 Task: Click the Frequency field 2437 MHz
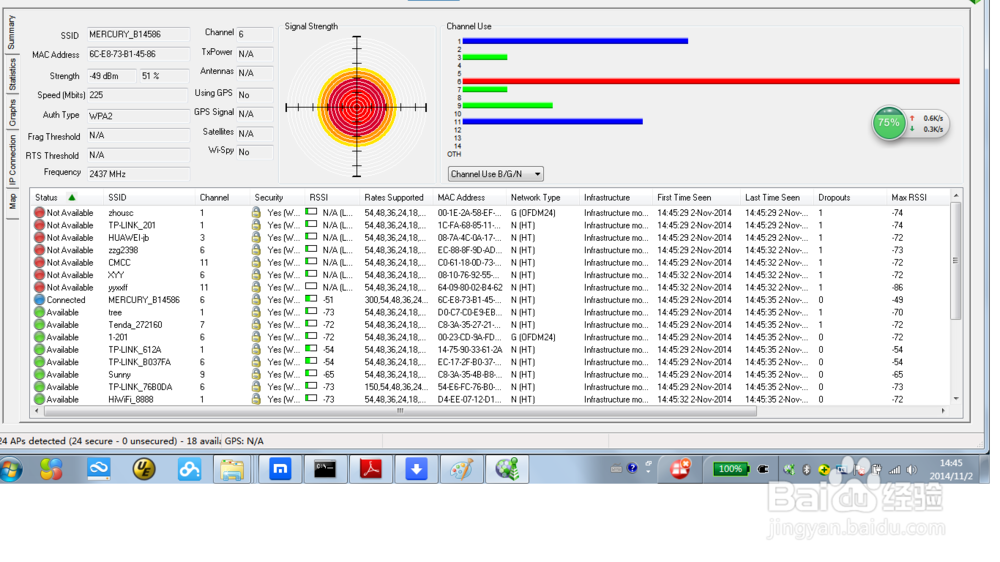[x=138, y=174]
